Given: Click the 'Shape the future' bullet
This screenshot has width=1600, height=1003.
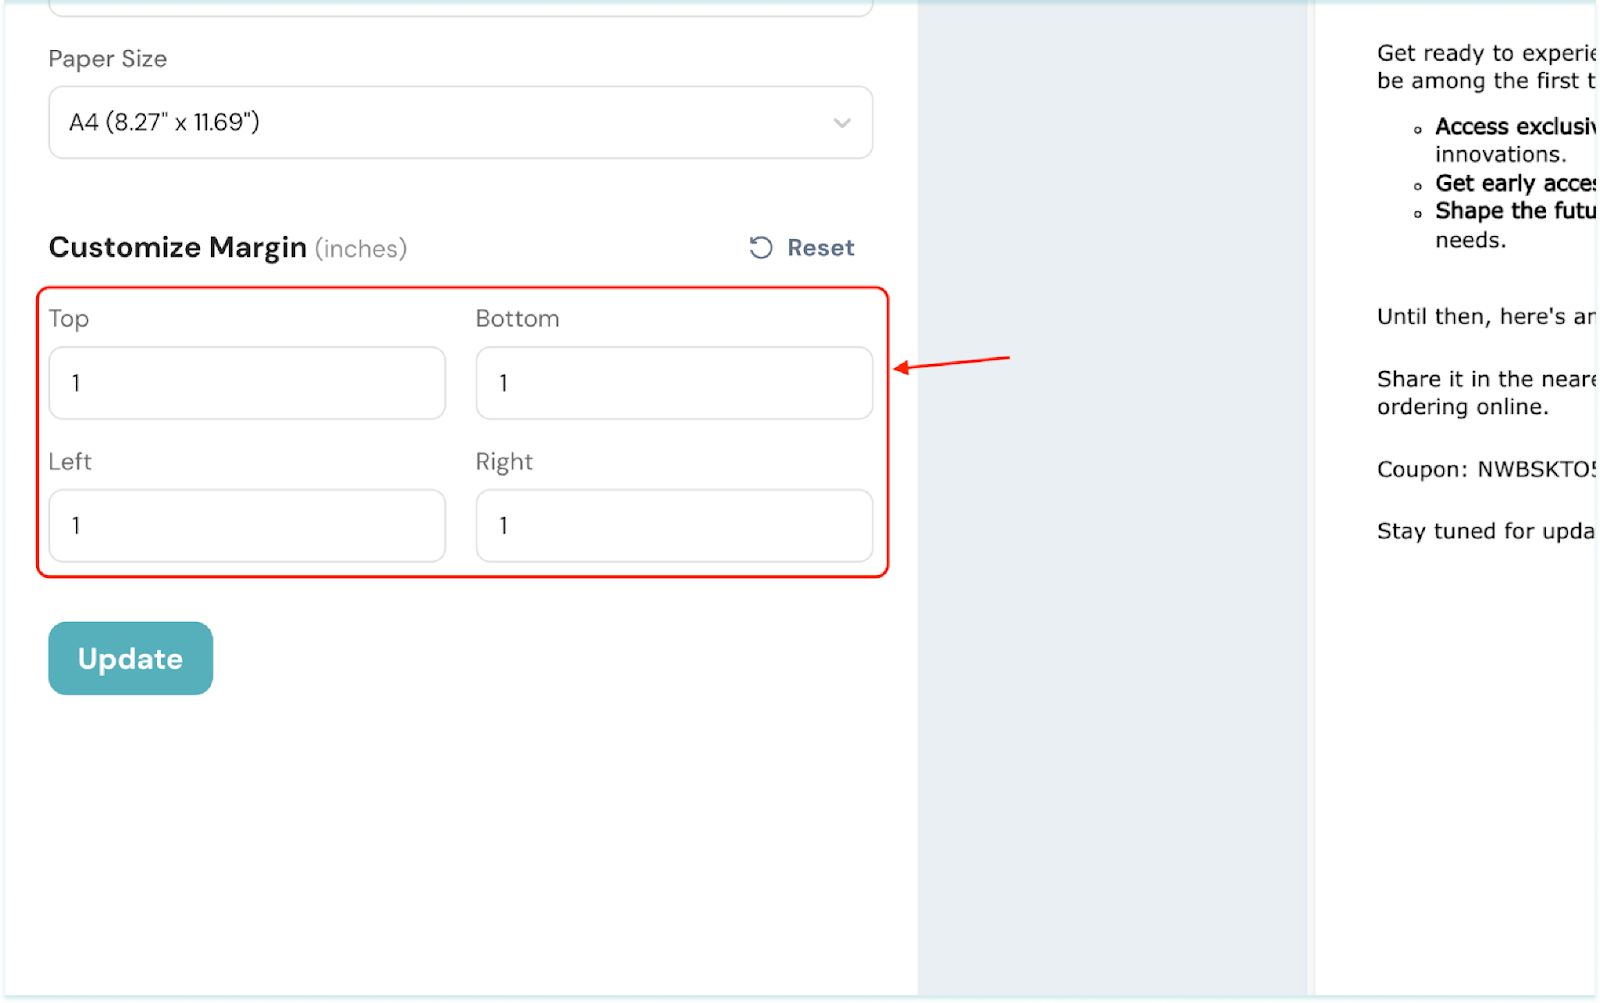Looking at the screenshot, I should coord(1514,211).
